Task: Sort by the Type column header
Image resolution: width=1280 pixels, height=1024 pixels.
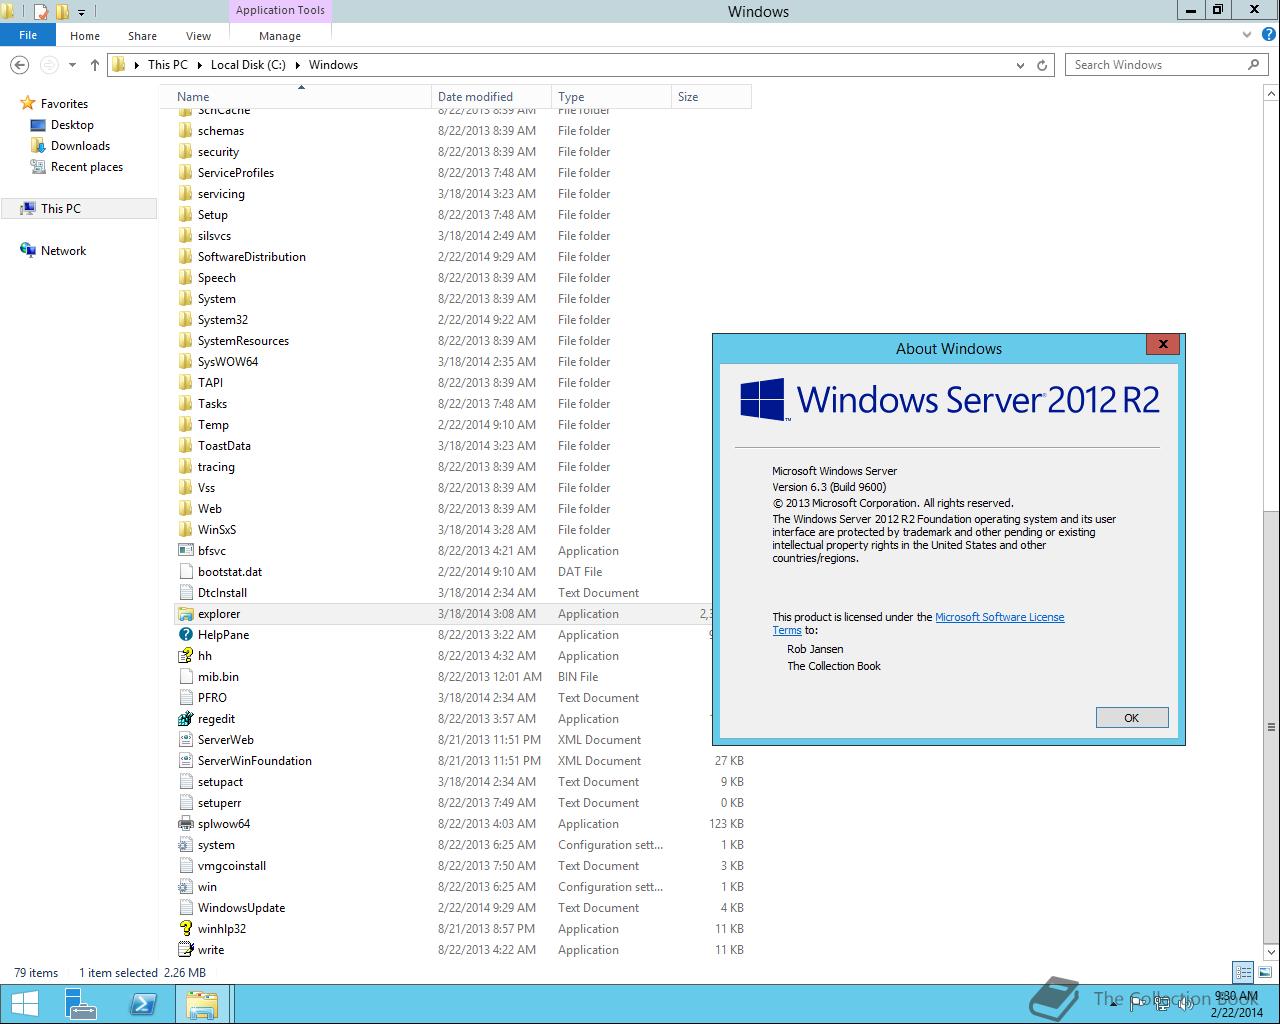Action: [x=611, y=97]
